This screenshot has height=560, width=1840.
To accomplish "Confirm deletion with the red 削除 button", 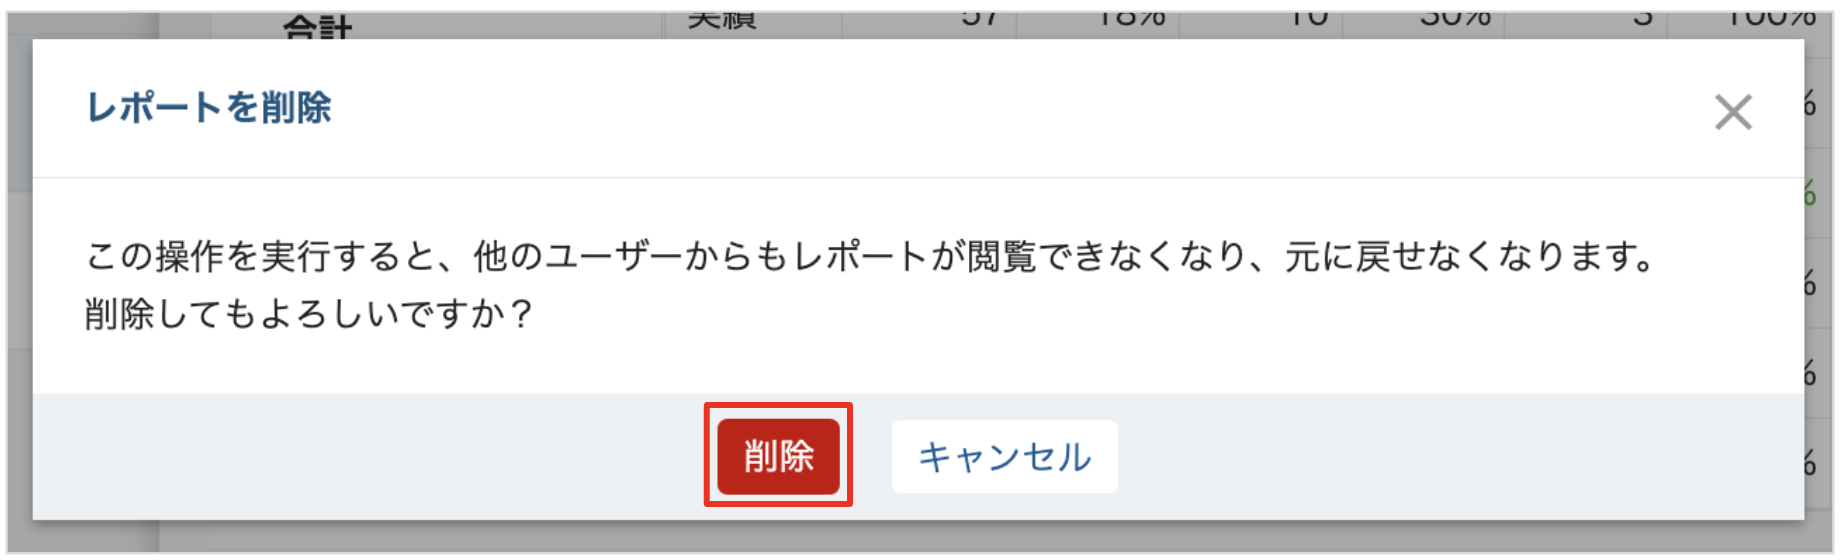I will 778,456.
